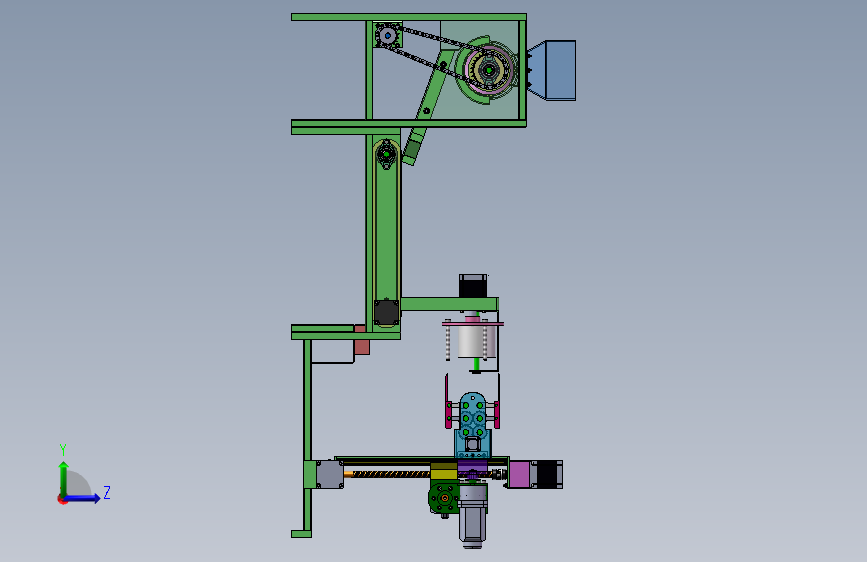Click the Y axis label
This screenshot has width=867, height=562.
63,450
